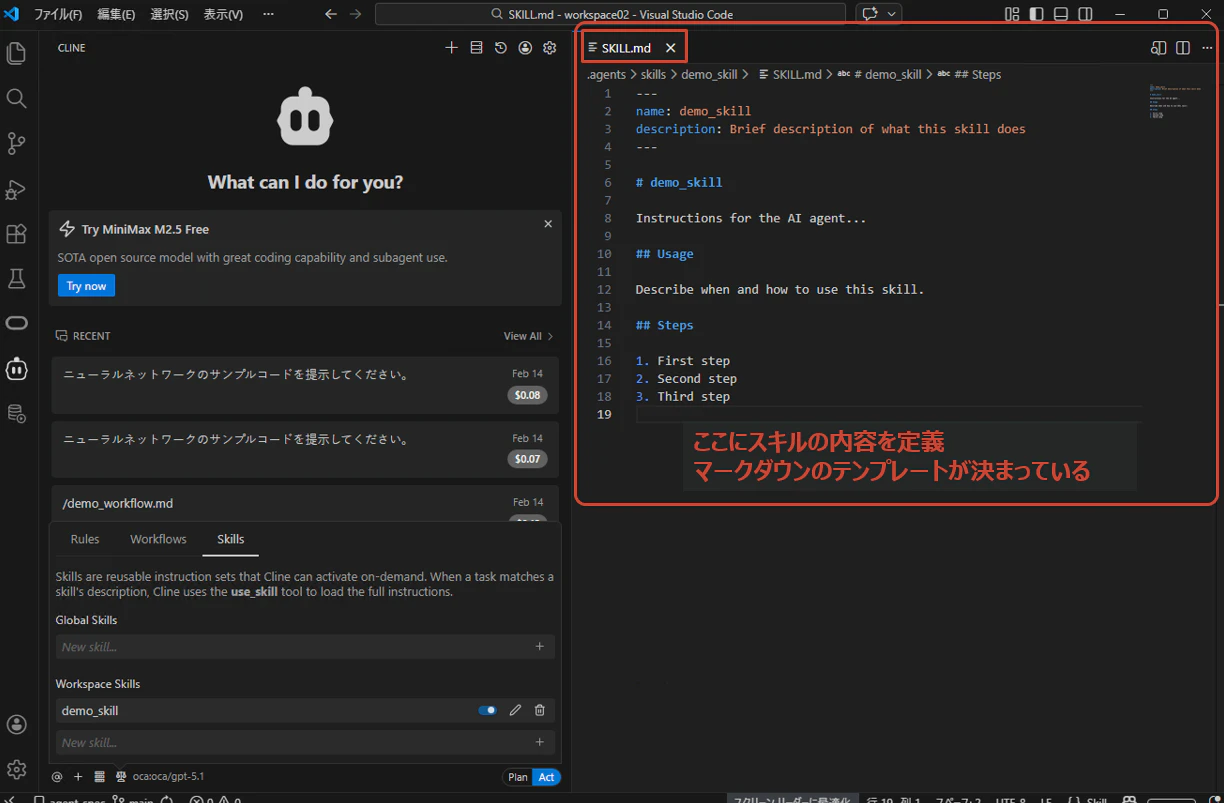Image resolution: width=1224 pixels, height=803 pixels.
Task: Open the ファイル(F) menu
Action: [x=58, y=15]
